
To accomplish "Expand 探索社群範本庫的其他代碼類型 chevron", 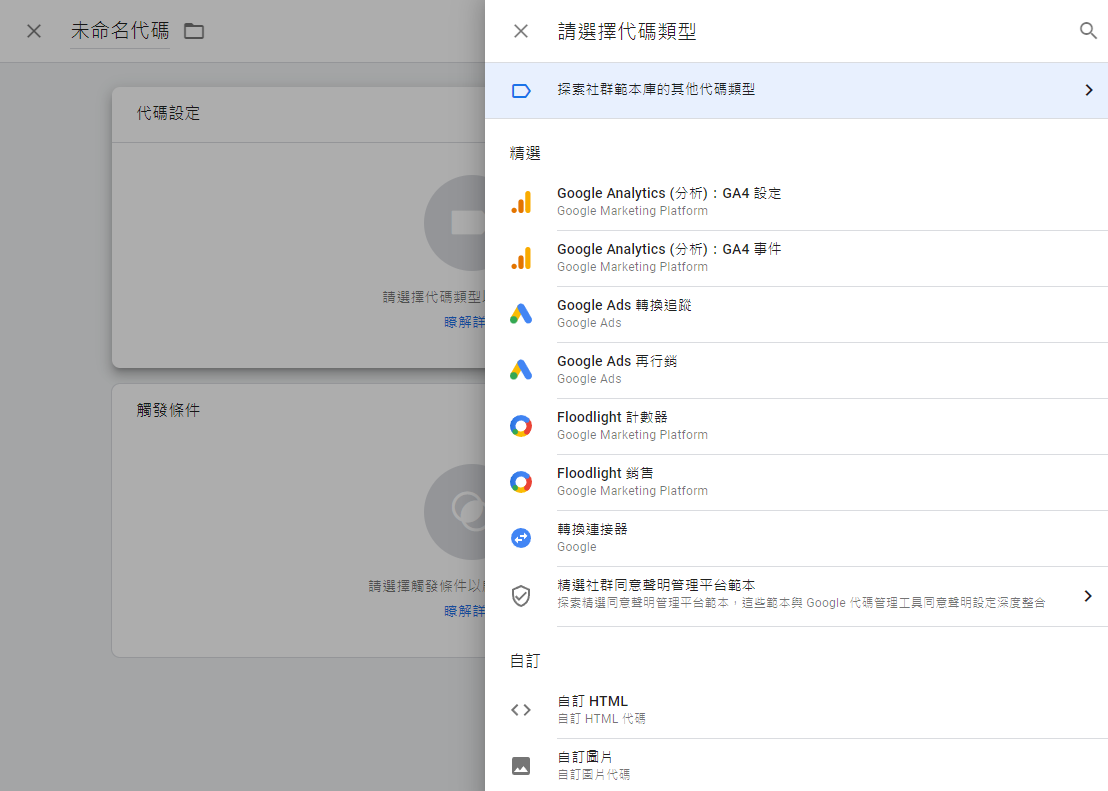I will coord(1088,90).
